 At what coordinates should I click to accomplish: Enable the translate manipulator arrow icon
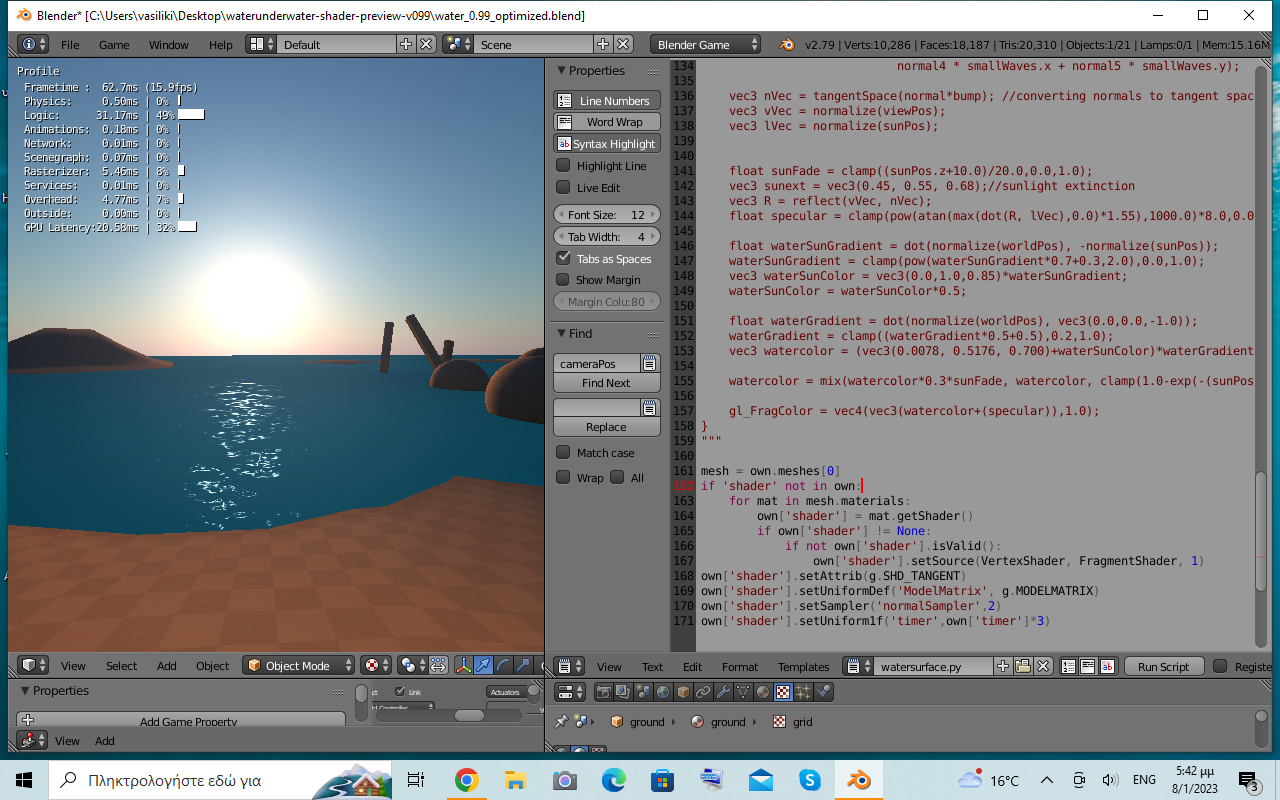[484, 665]
